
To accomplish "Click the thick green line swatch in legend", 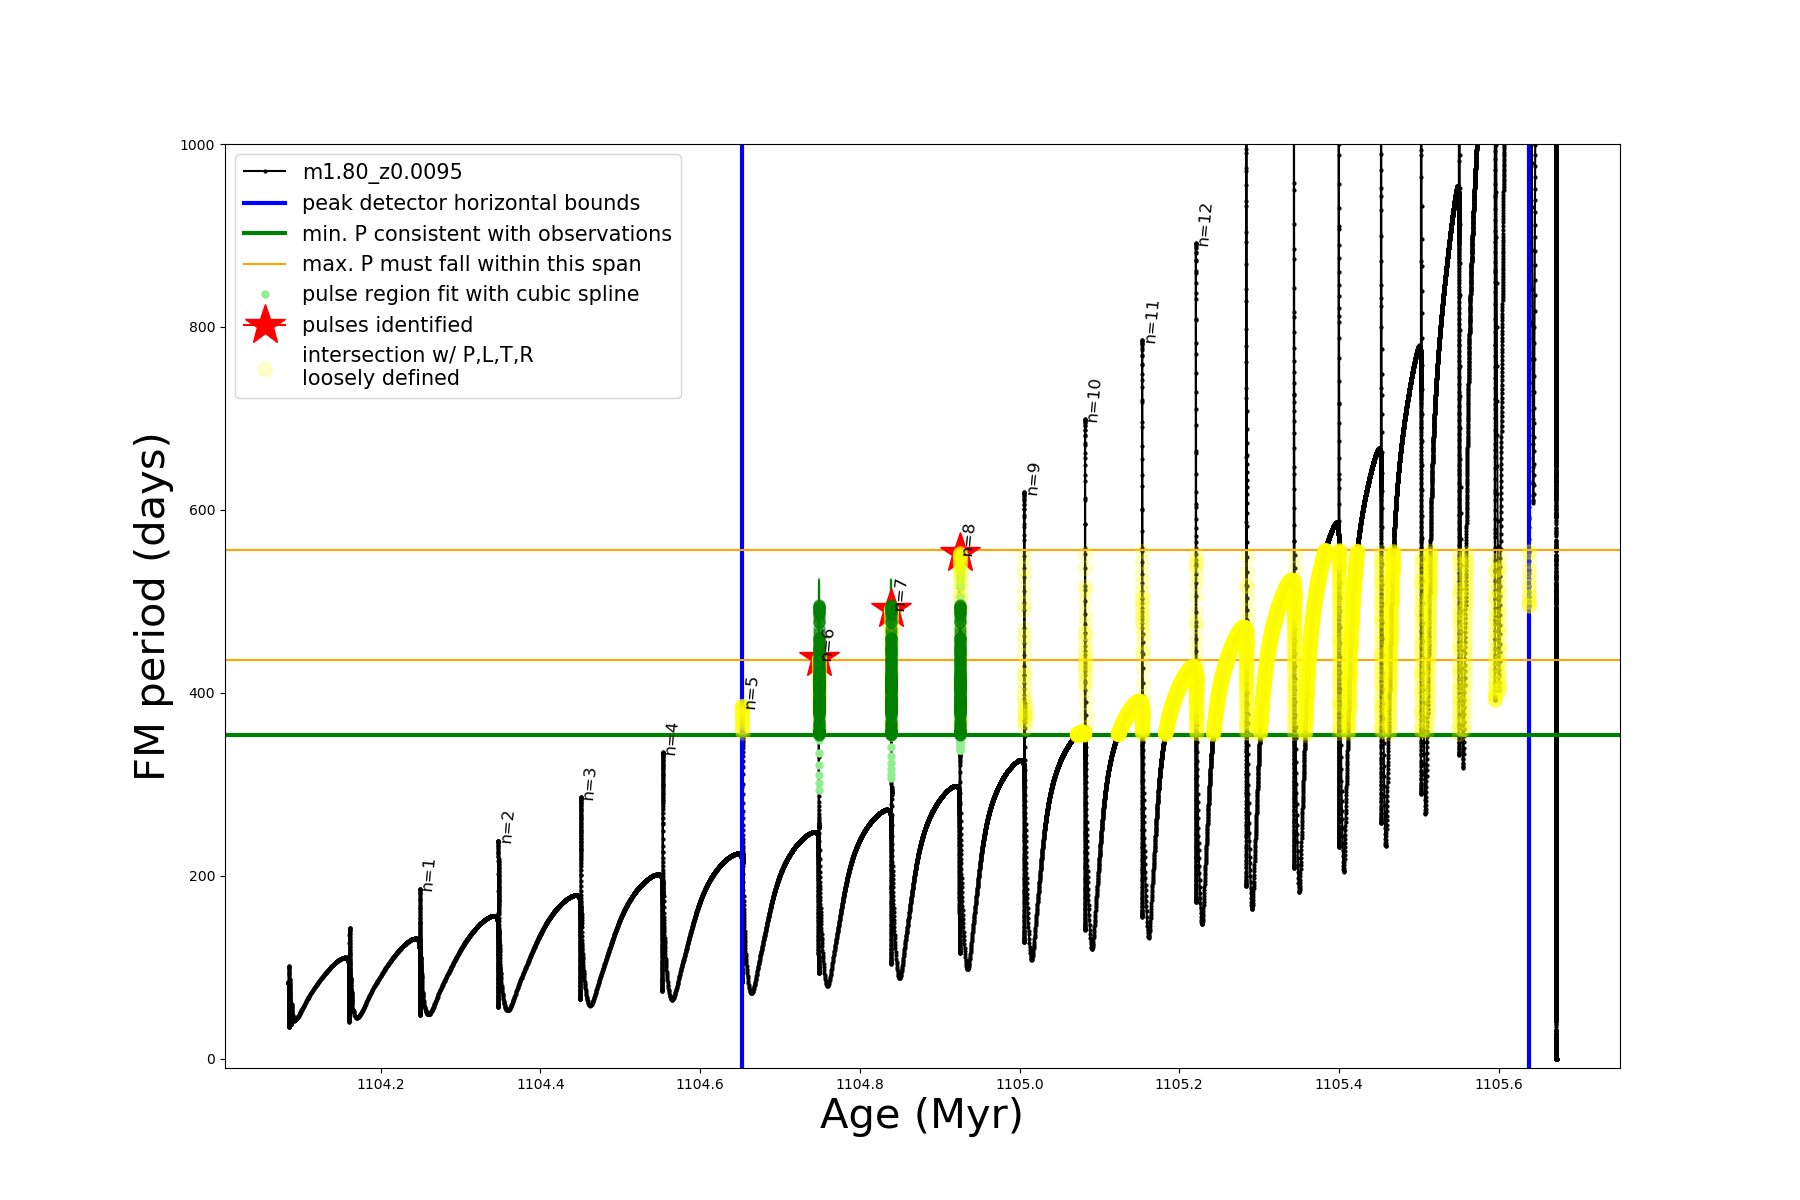I will coord(265,234).
